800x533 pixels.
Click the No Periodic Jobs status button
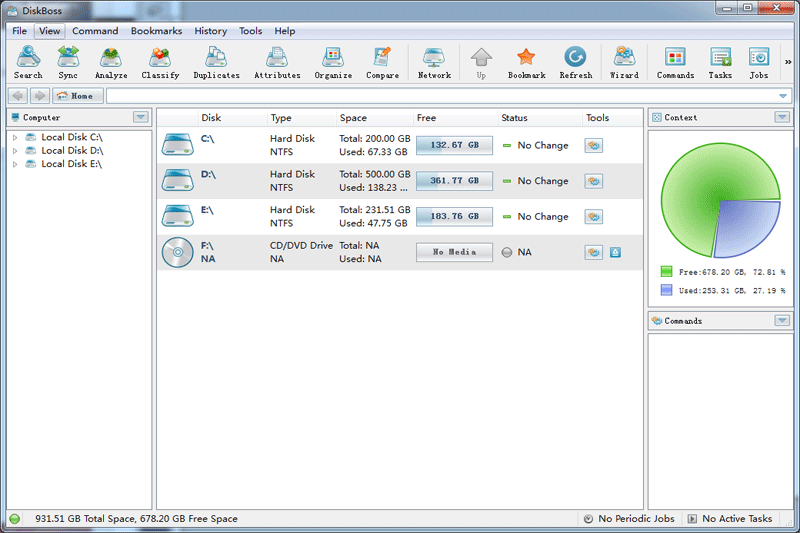[628, 519]
